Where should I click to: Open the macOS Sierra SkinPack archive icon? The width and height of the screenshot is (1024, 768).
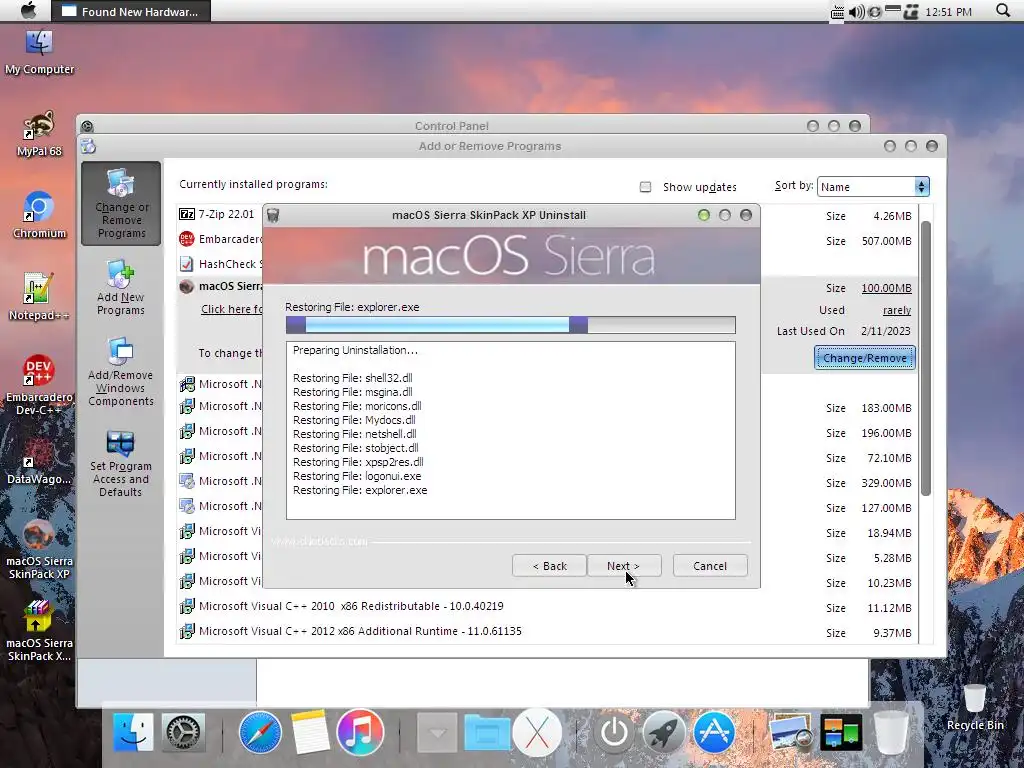tap(39, 631)
